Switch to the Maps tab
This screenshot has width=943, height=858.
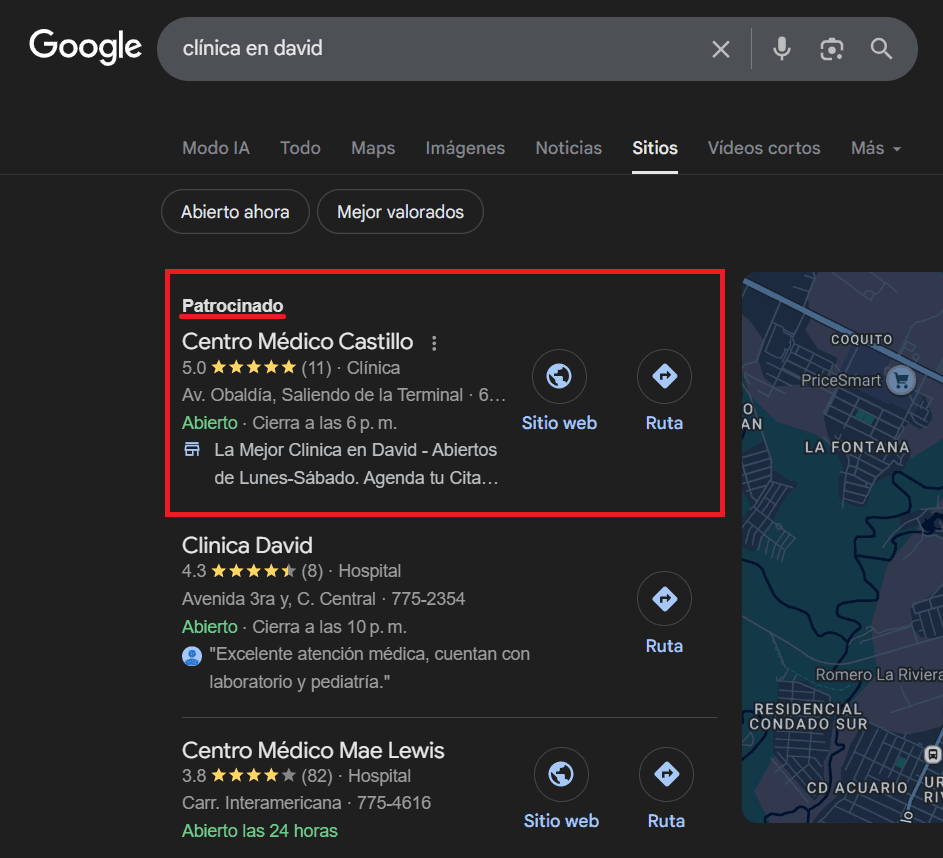tap(372, 147)
